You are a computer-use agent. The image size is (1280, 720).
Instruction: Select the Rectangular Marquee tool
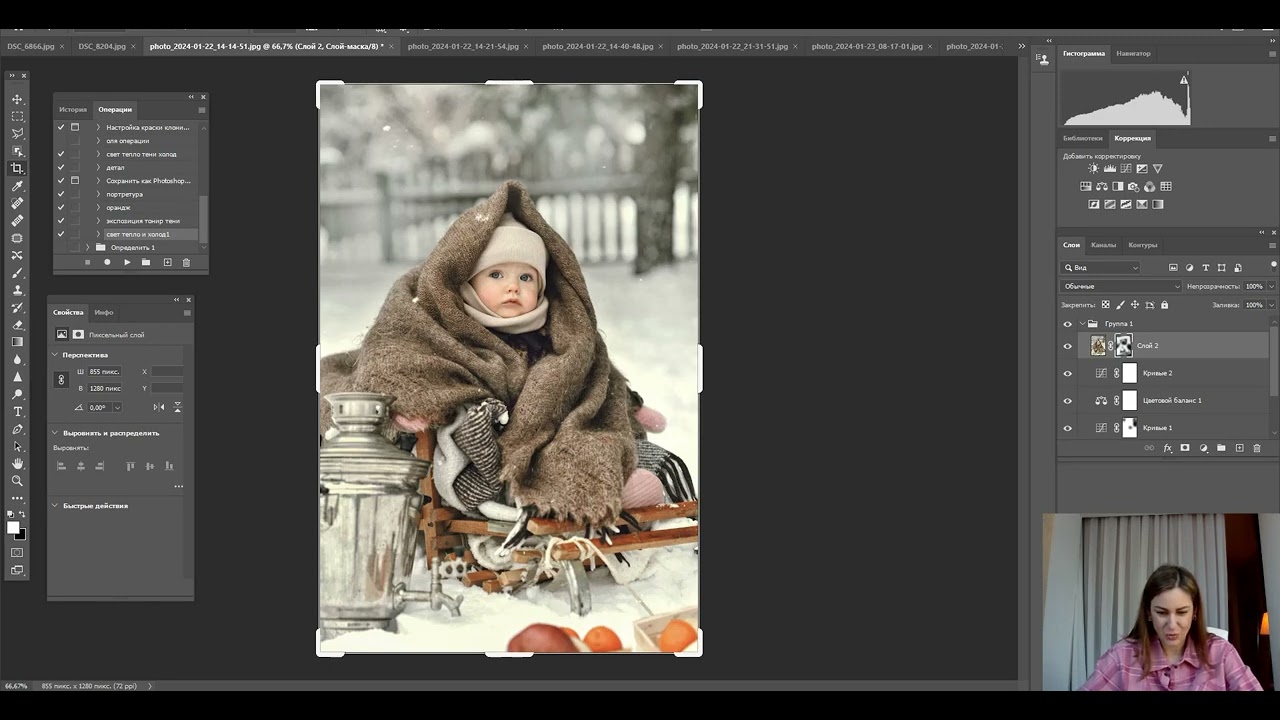[17, 116]
